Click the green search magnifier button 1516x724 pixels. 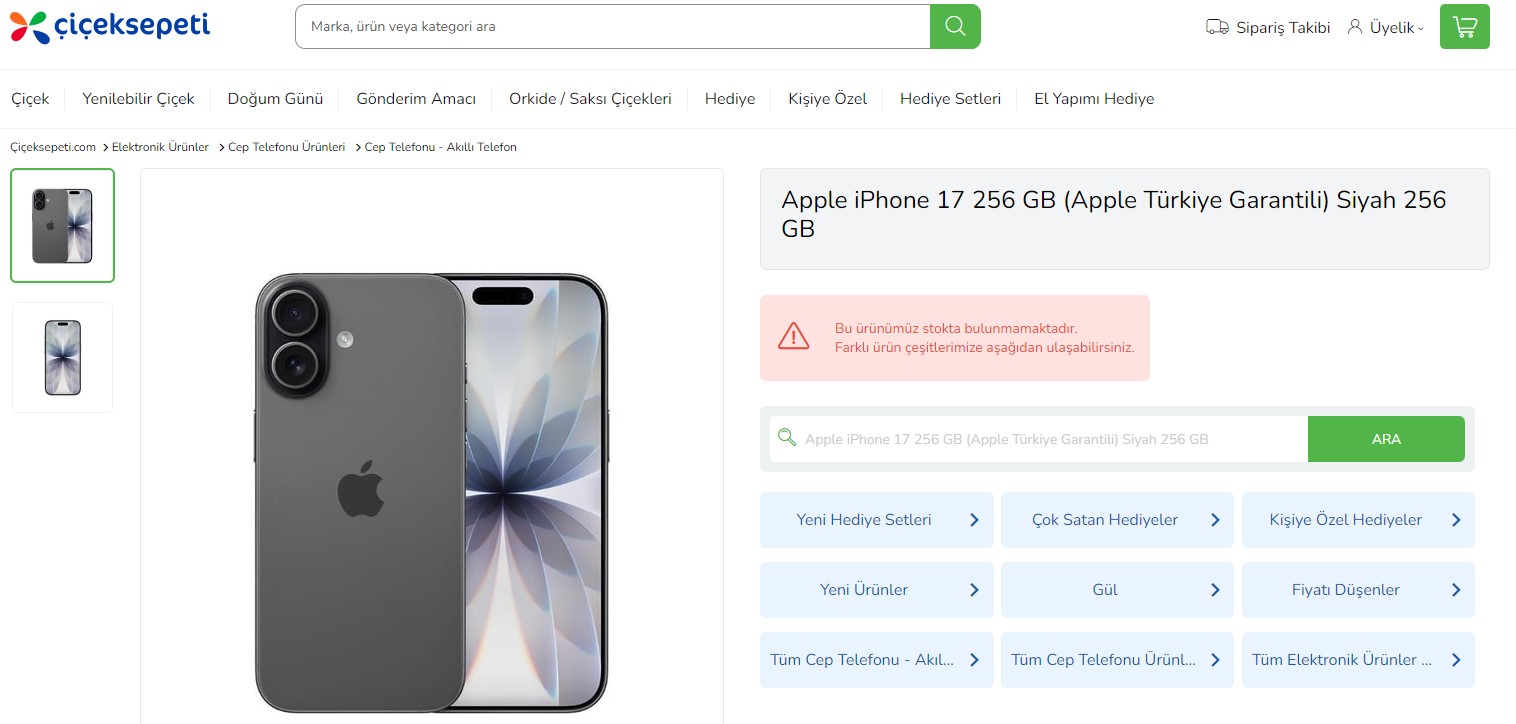point(955,26)
